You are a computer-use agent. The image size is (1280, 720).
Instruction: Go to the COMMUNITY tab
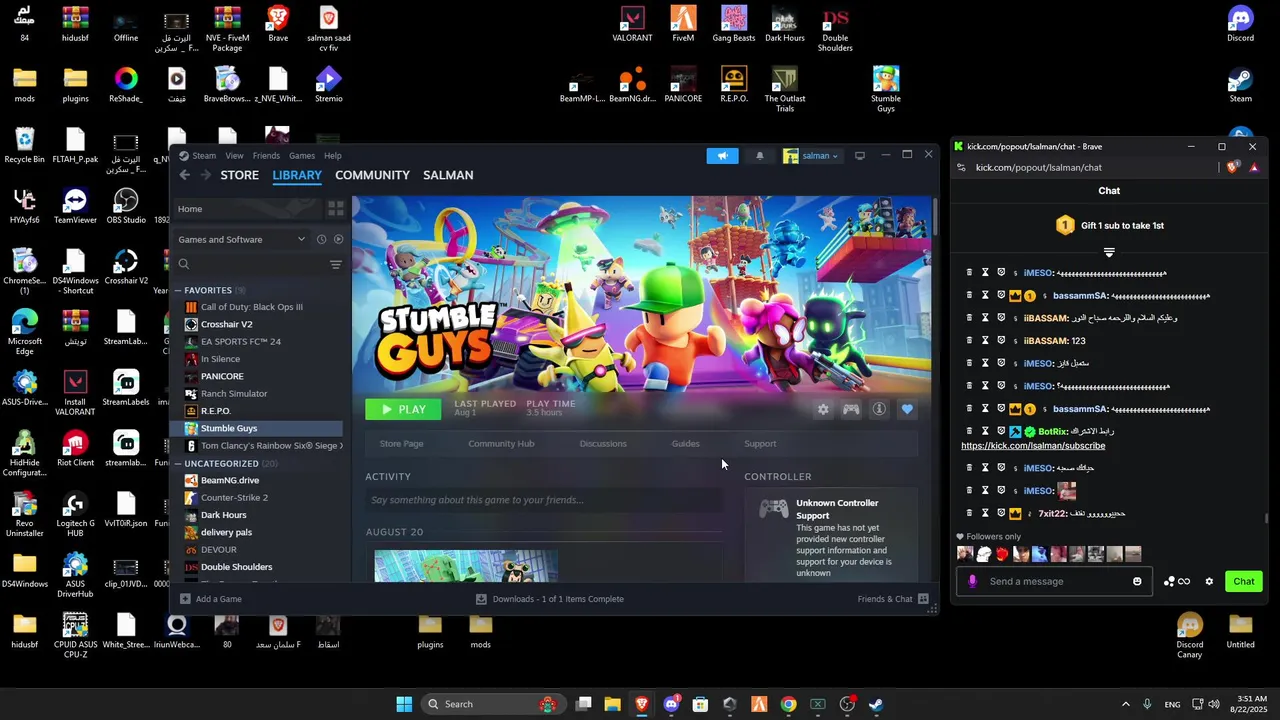click(x=372, y=175)
